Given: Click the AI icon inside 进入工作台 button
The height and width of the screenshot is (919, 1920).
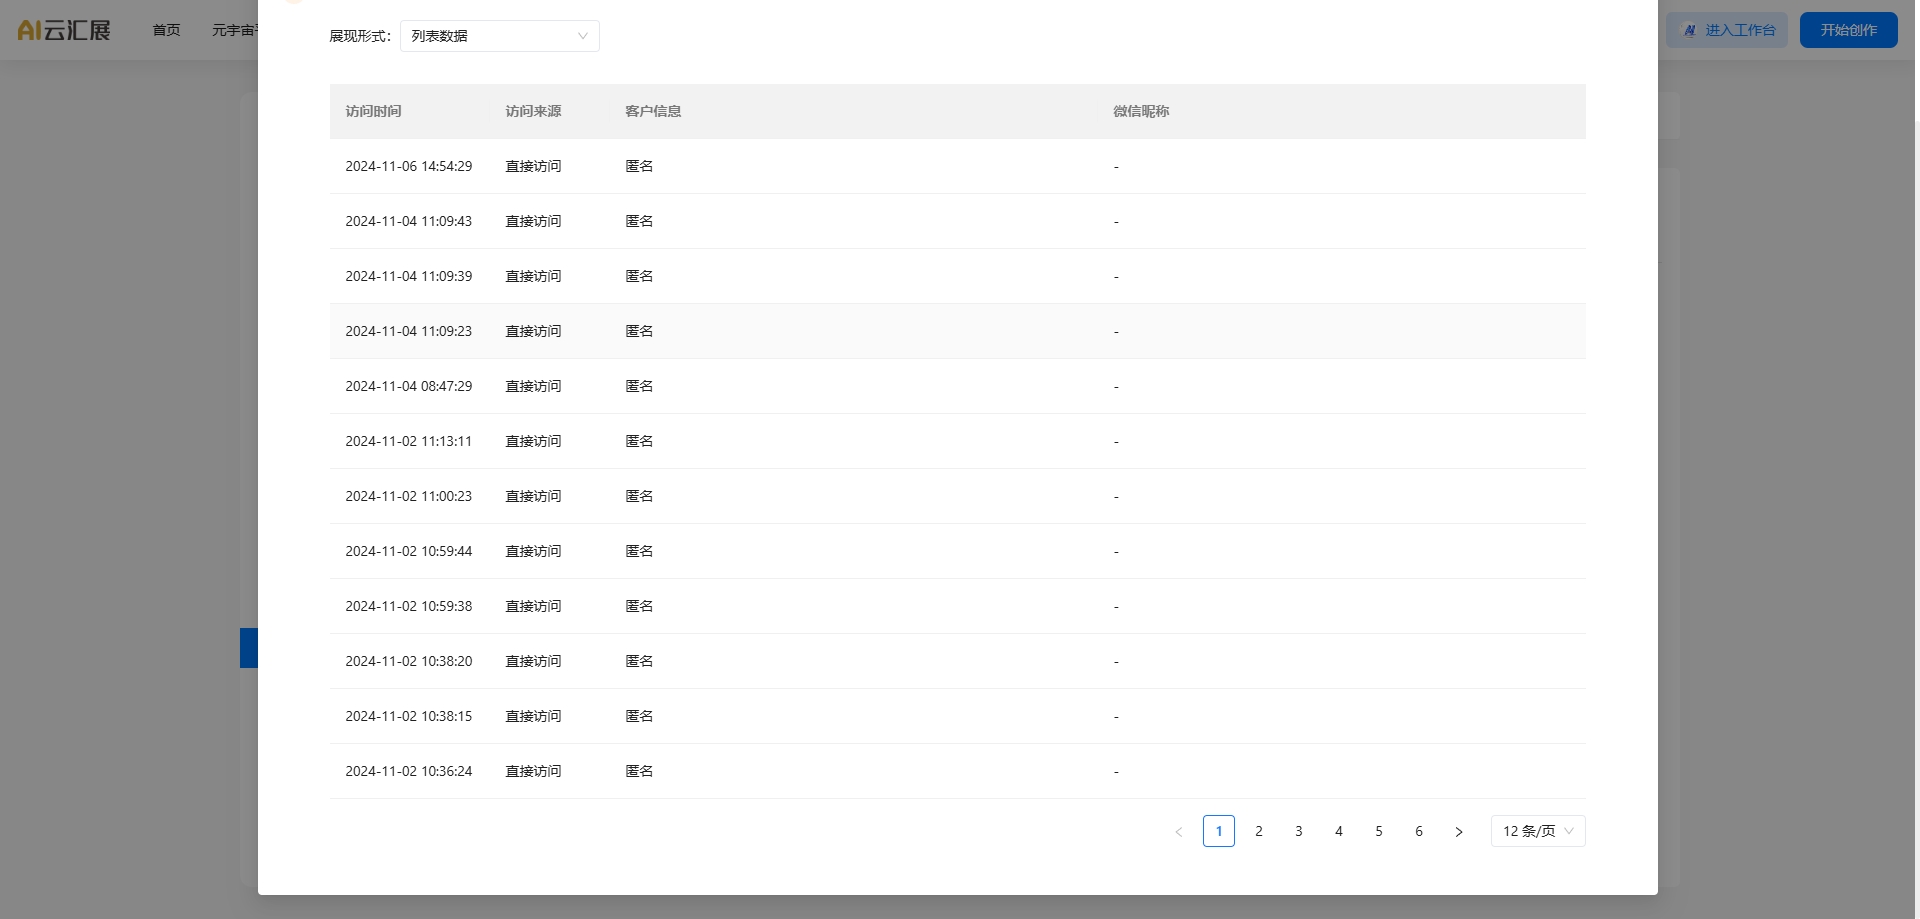Looking at the screenshot, I should [1690, 30].
